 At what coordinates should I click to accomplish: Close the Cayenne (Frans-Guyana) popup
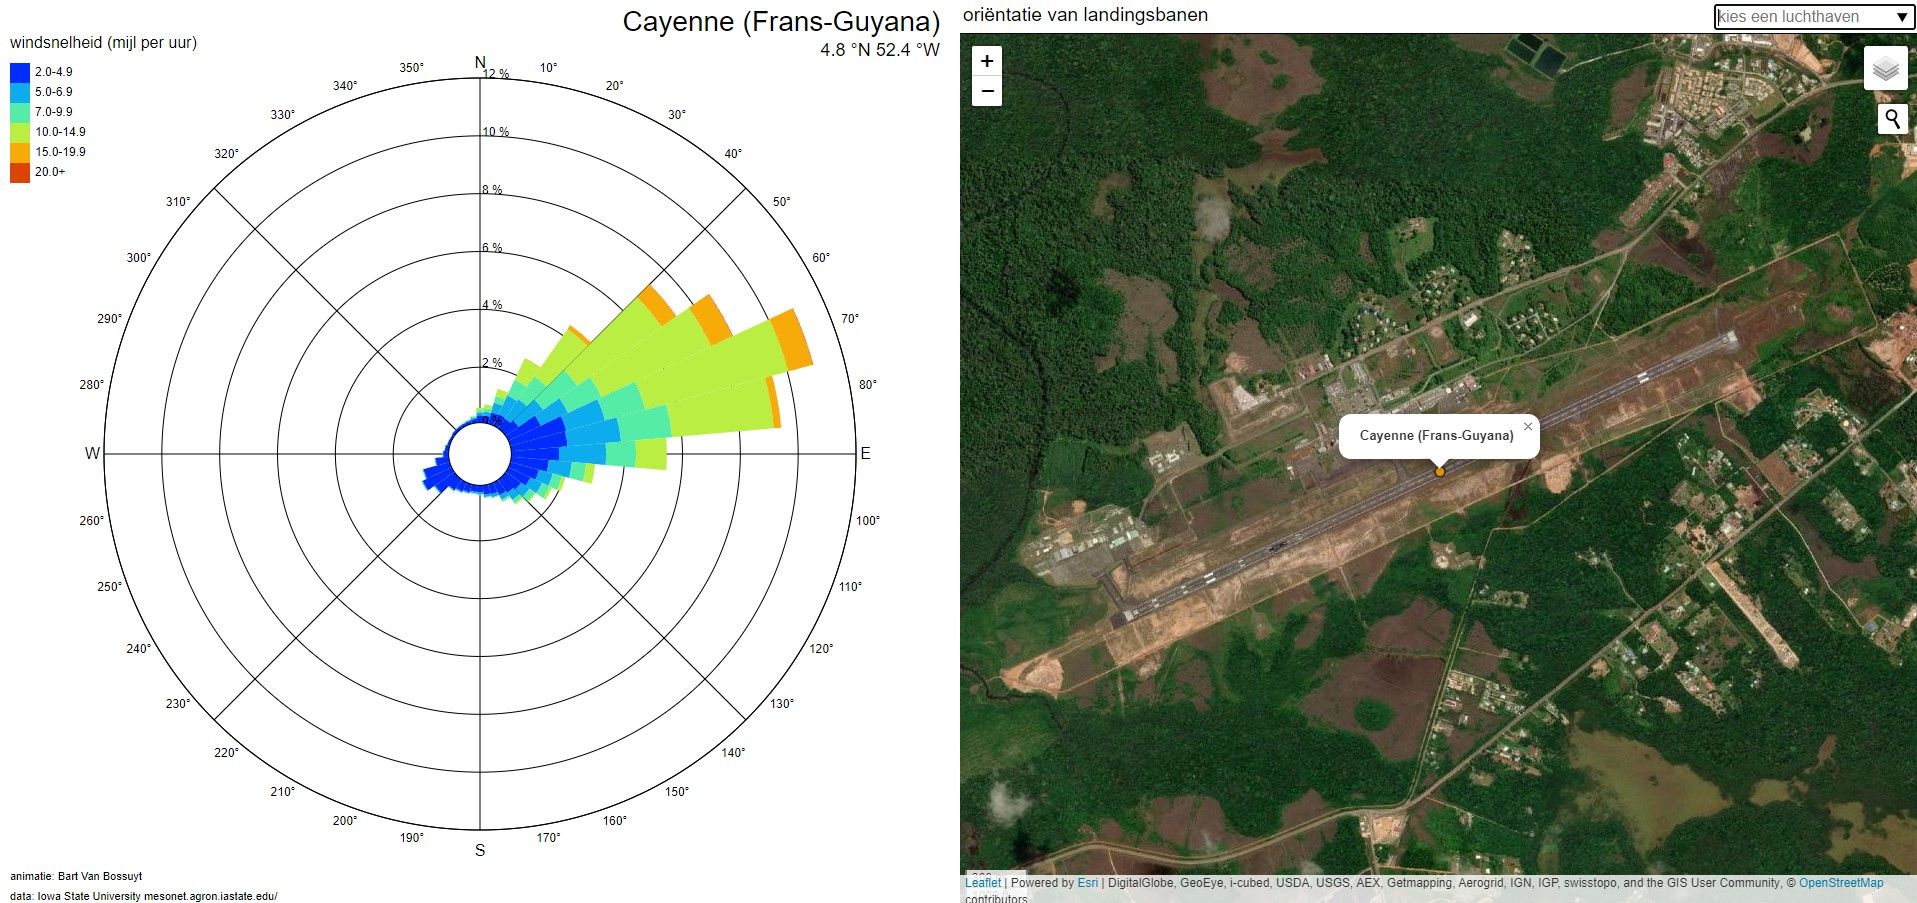[1528, 427]
